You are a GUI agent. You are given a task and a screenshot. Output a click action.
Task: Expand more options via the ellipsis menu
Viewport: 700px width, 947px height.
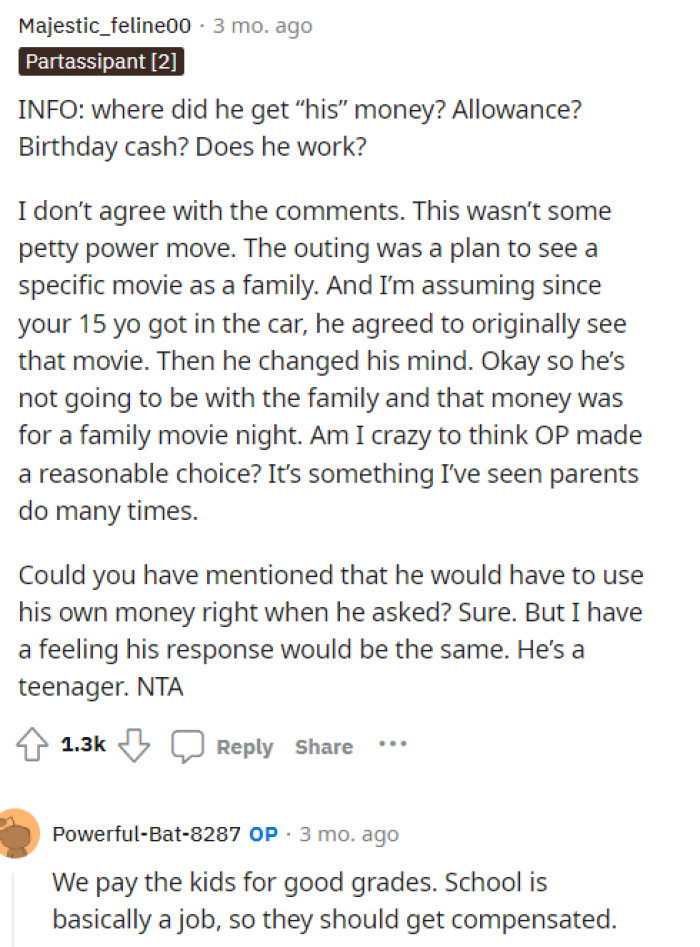tap(393, 744)
